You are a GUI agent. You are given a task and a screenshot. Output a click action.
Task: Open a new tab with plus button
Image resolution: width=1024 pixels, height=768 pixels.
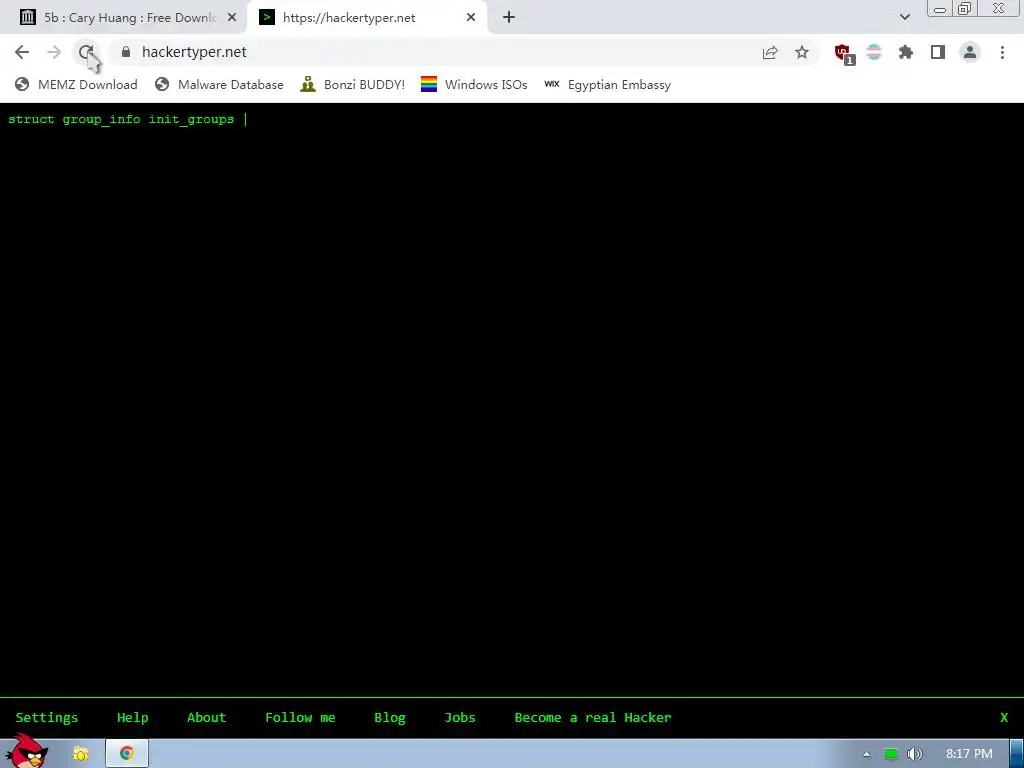tap(509, 17)
